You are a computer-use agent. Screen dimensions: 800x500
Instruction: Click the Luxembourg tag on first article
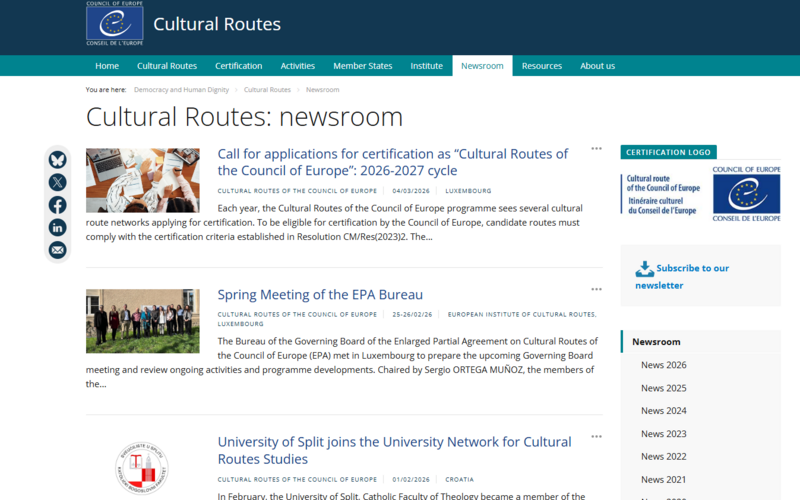[x=468, y=191]
